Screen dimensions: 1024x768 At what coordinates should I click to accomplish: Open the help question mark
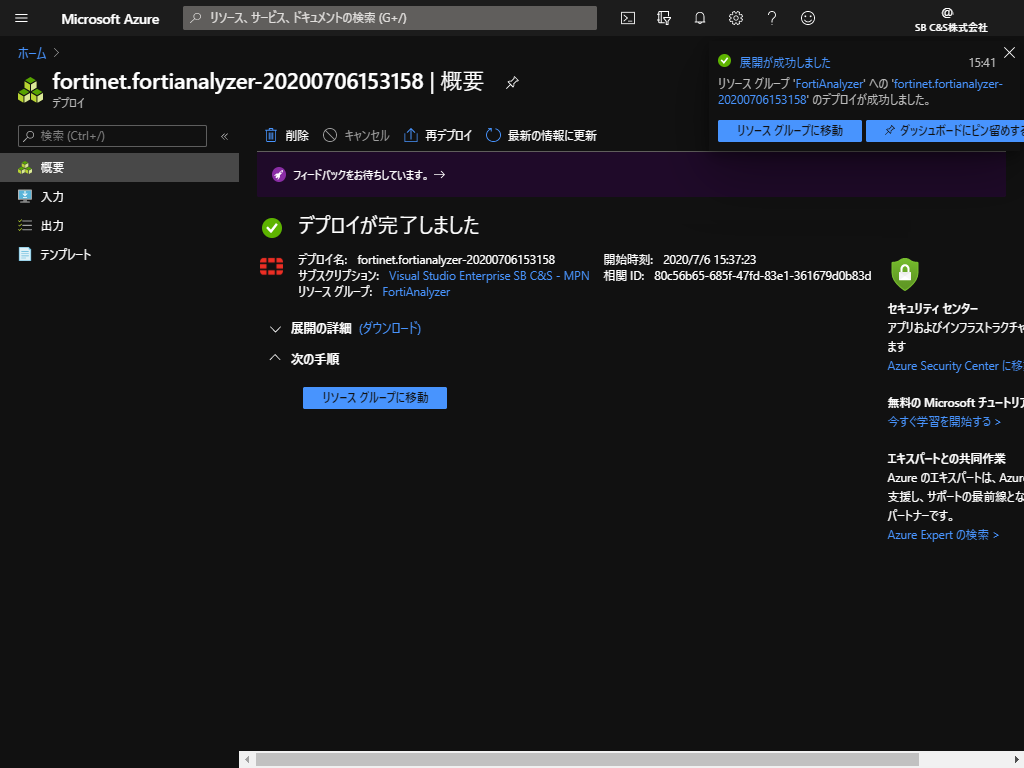click(x=771, y=18)
